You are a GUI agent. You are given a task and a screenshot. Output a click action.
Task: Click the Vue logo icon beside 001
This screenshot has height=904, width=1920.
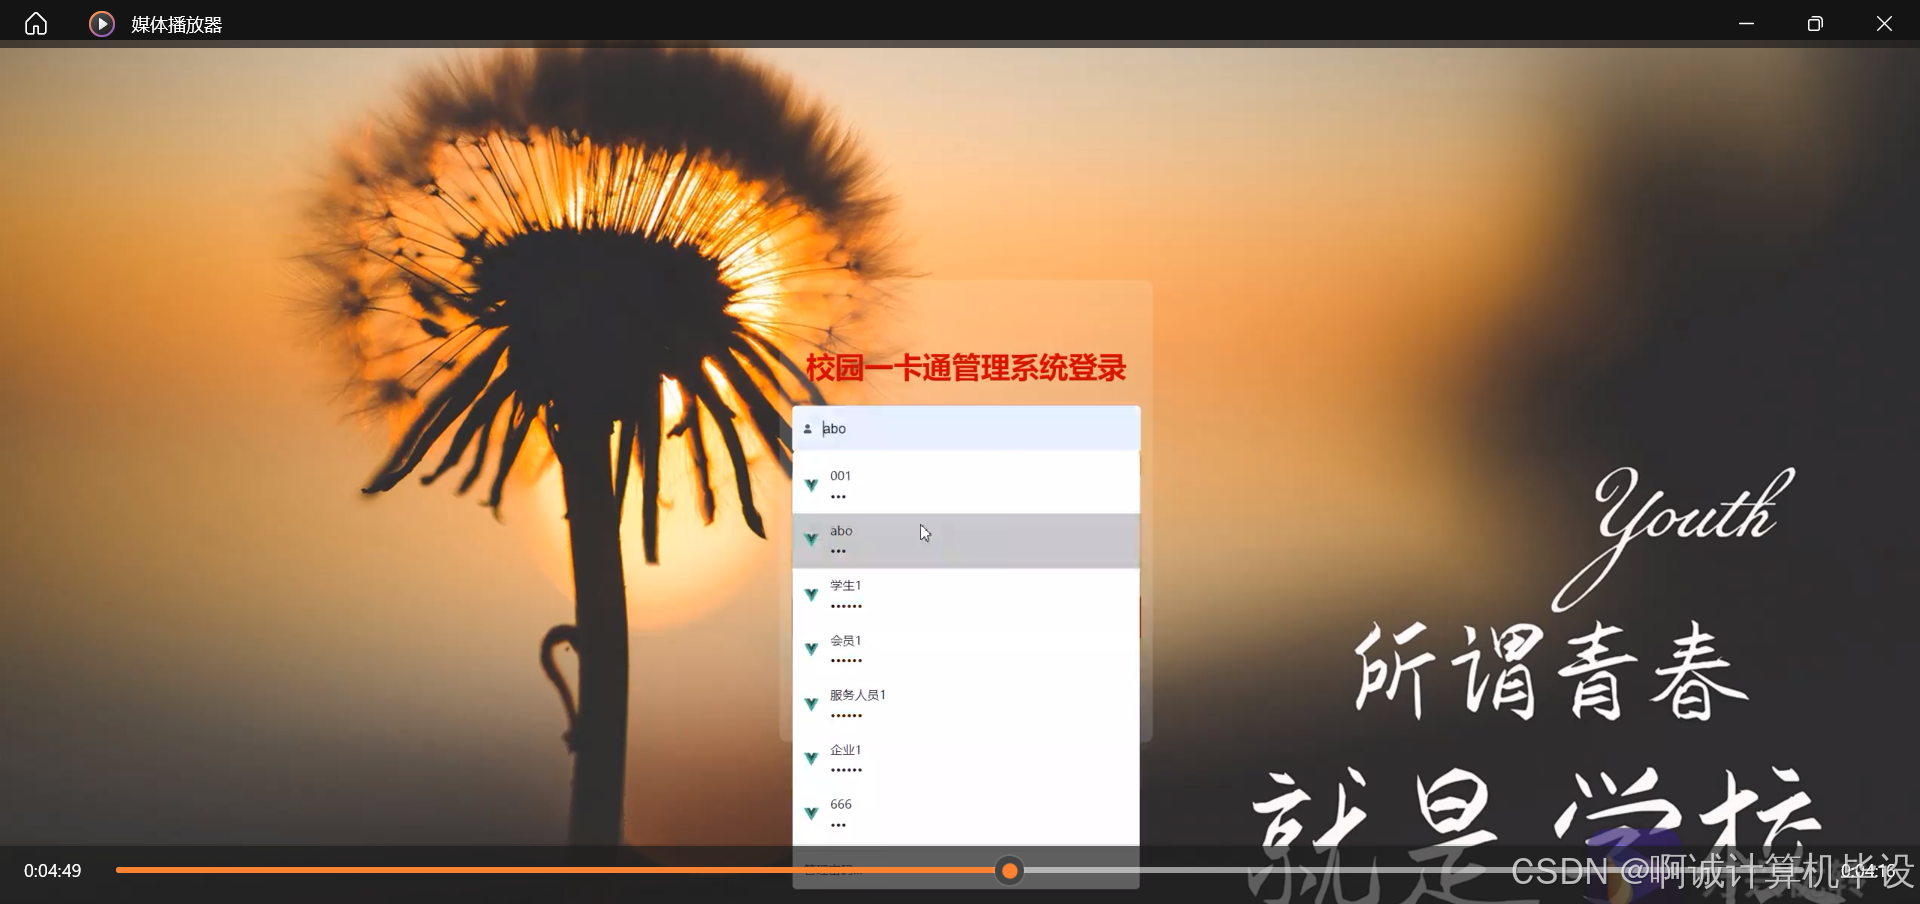(811, 485)
